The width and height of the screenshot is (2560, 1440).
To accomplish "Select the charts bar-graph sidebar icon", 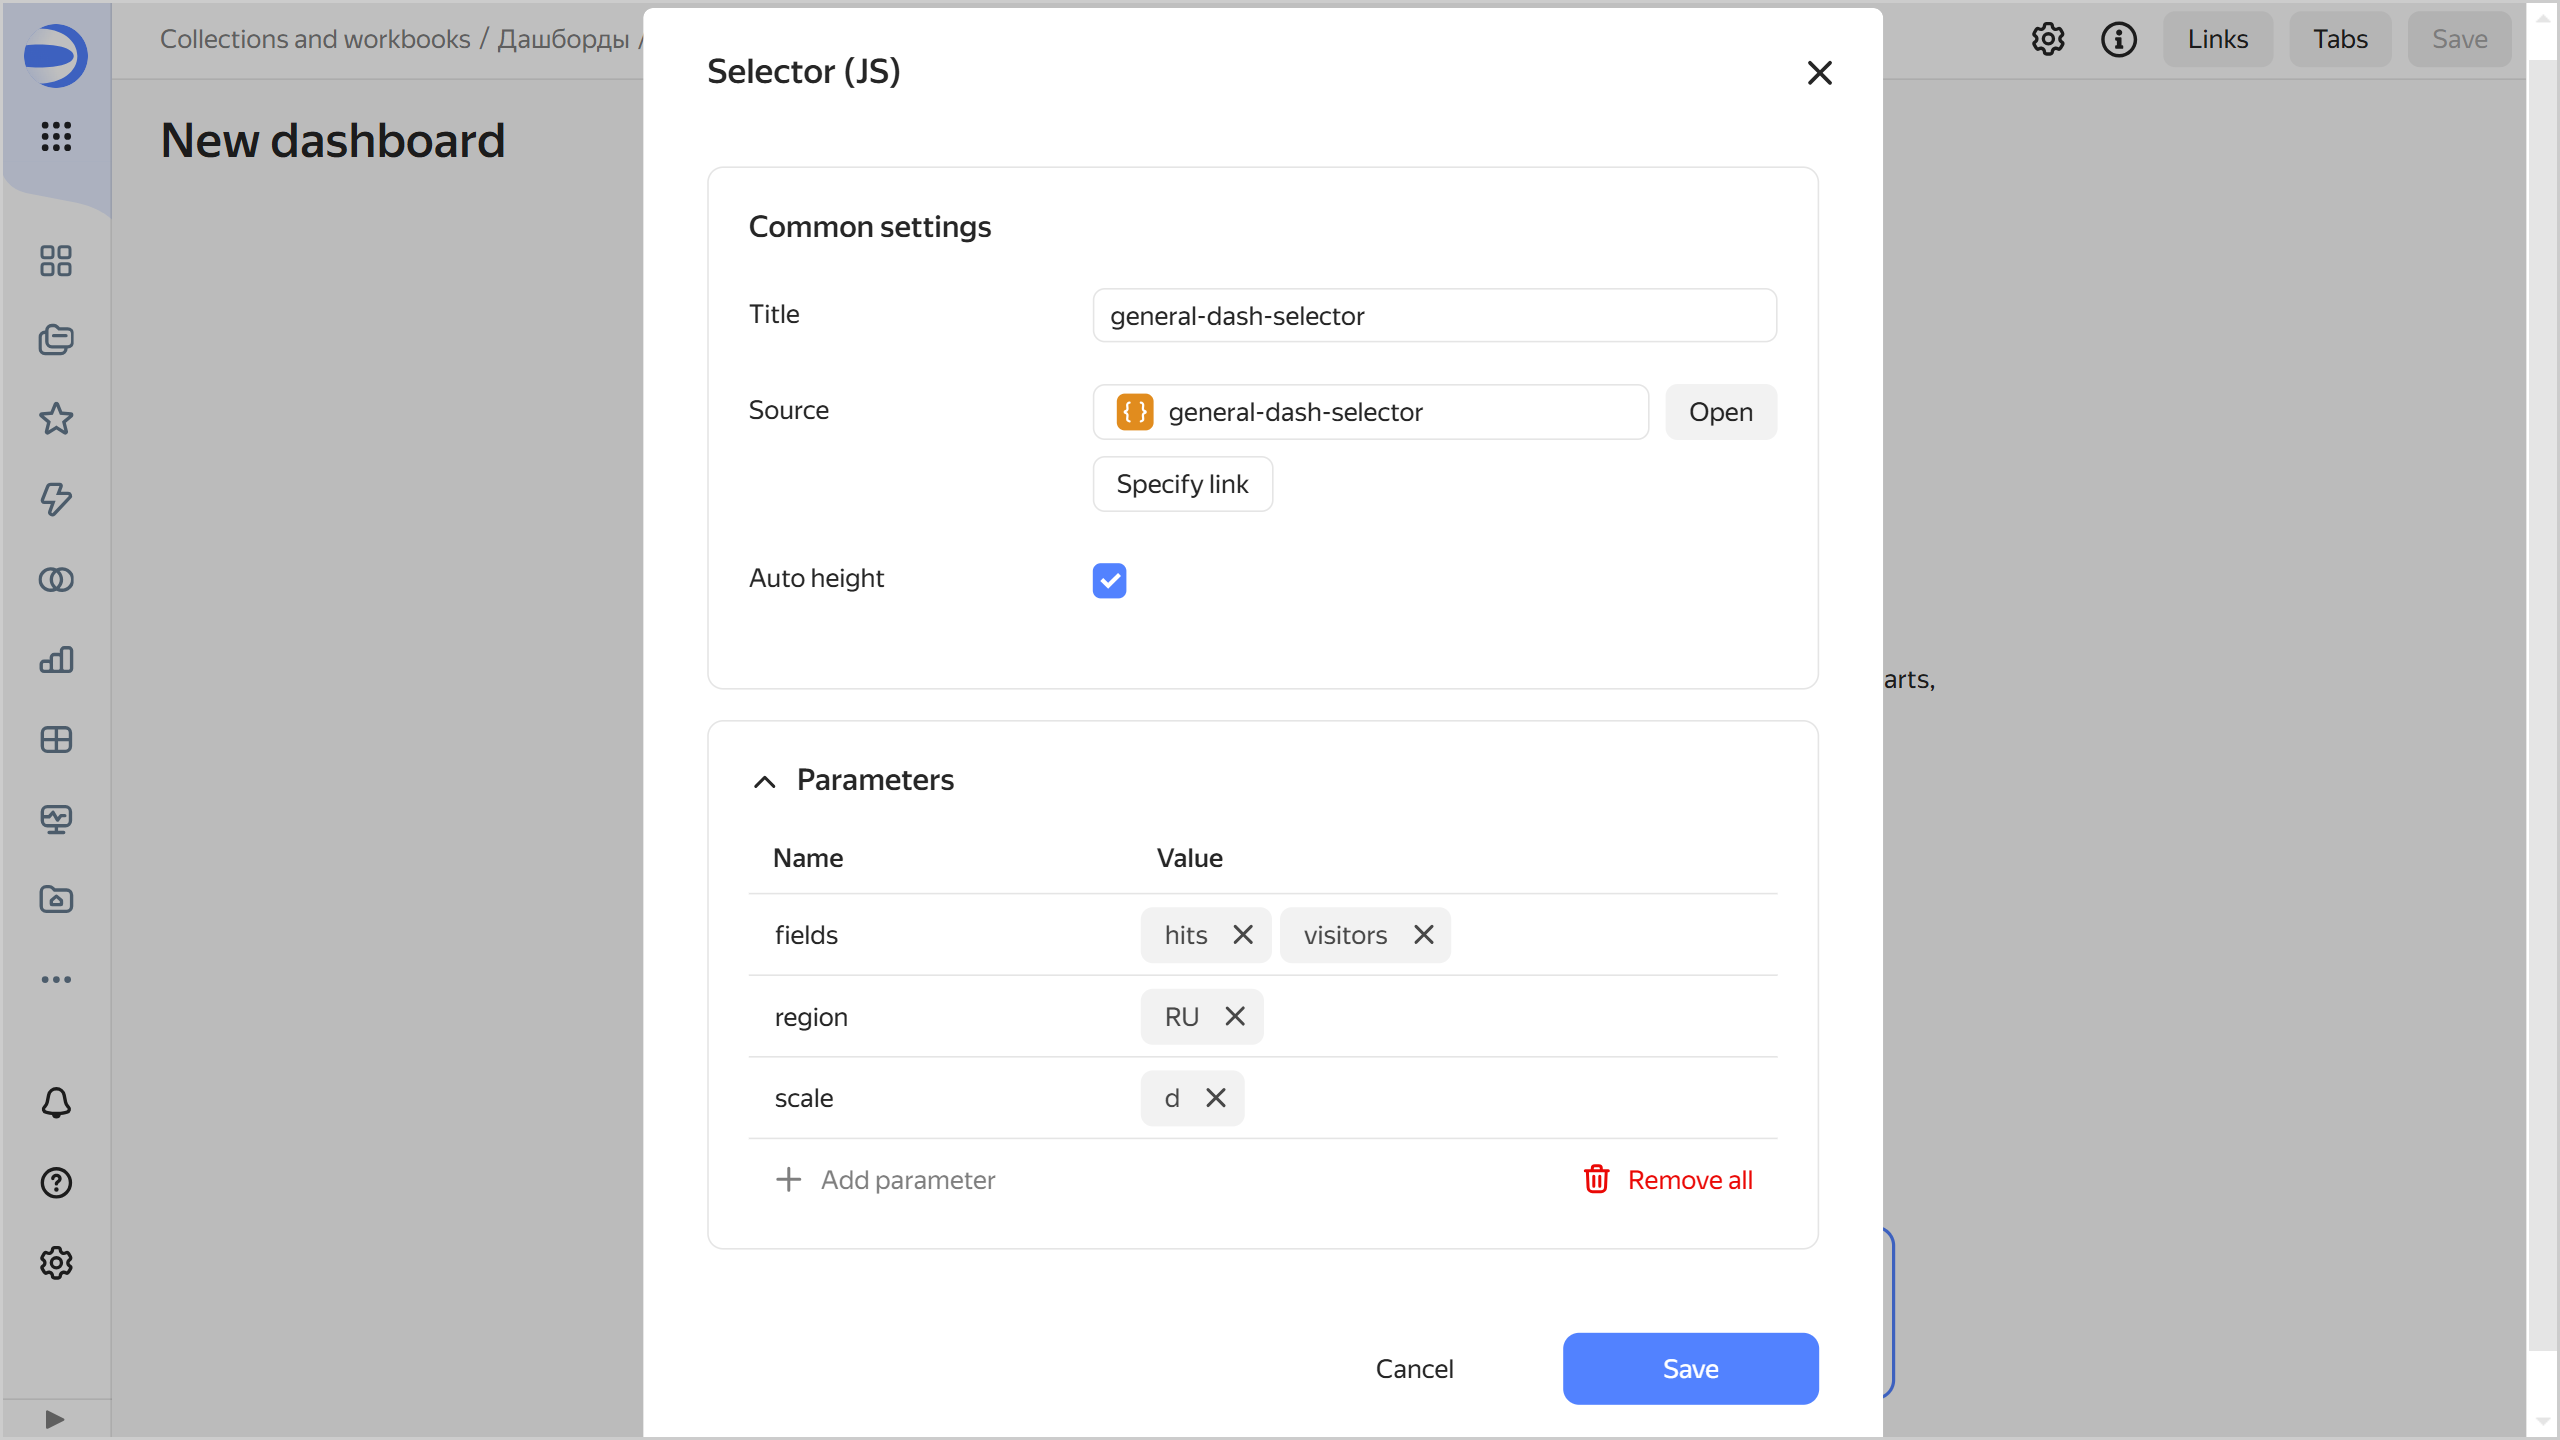I will click(x=56, y=659).
